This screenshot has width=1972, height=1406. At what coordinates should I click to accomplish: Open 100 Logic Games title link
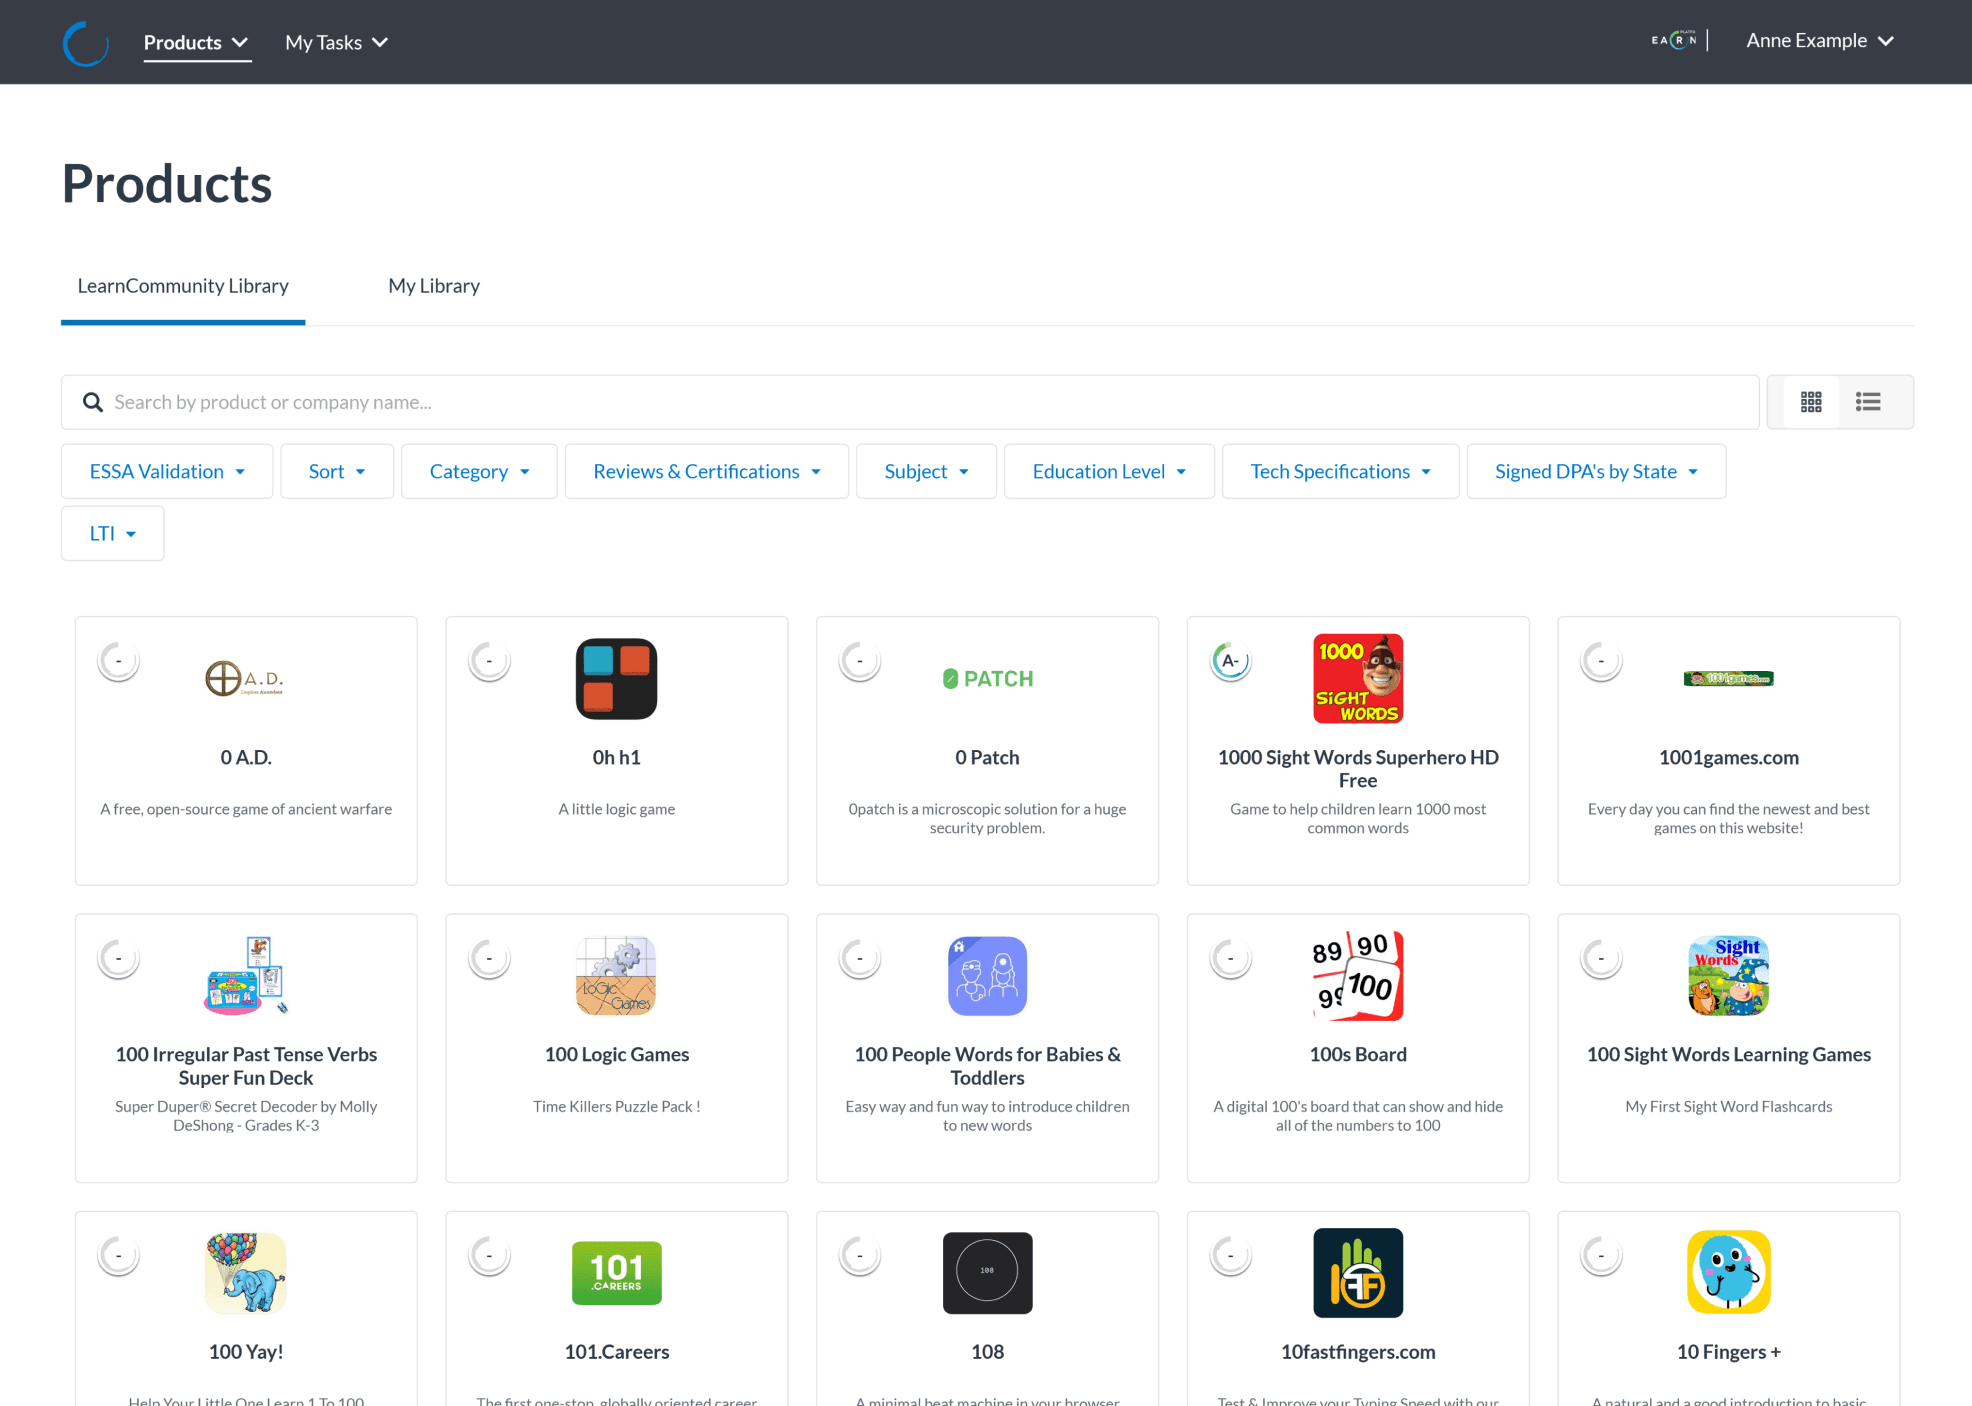click(x=616, y=1055)
